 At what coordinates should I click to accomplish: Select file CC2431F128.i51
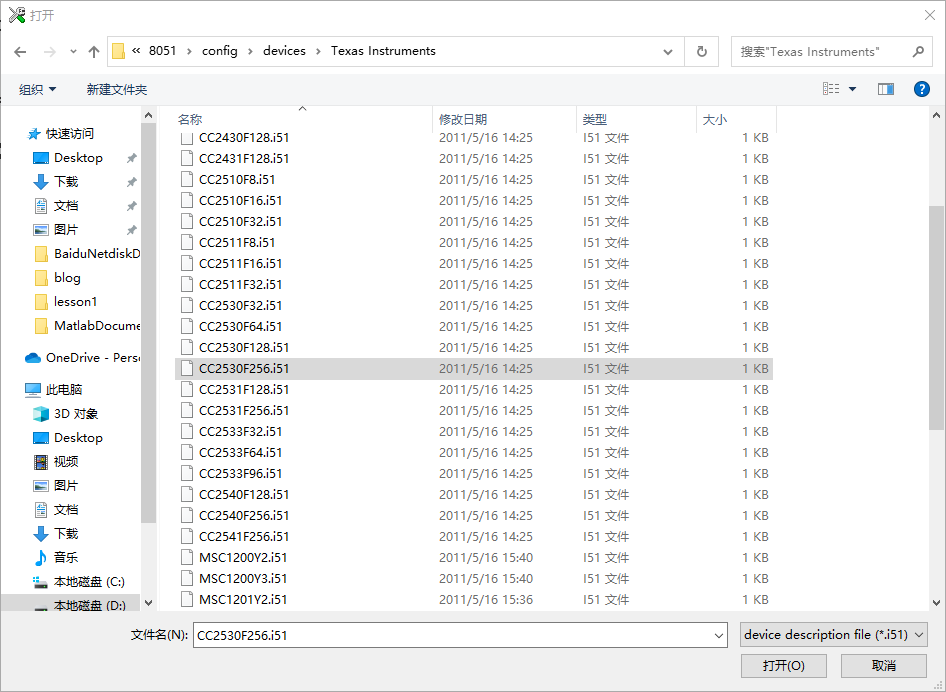(x=474, y=159)
